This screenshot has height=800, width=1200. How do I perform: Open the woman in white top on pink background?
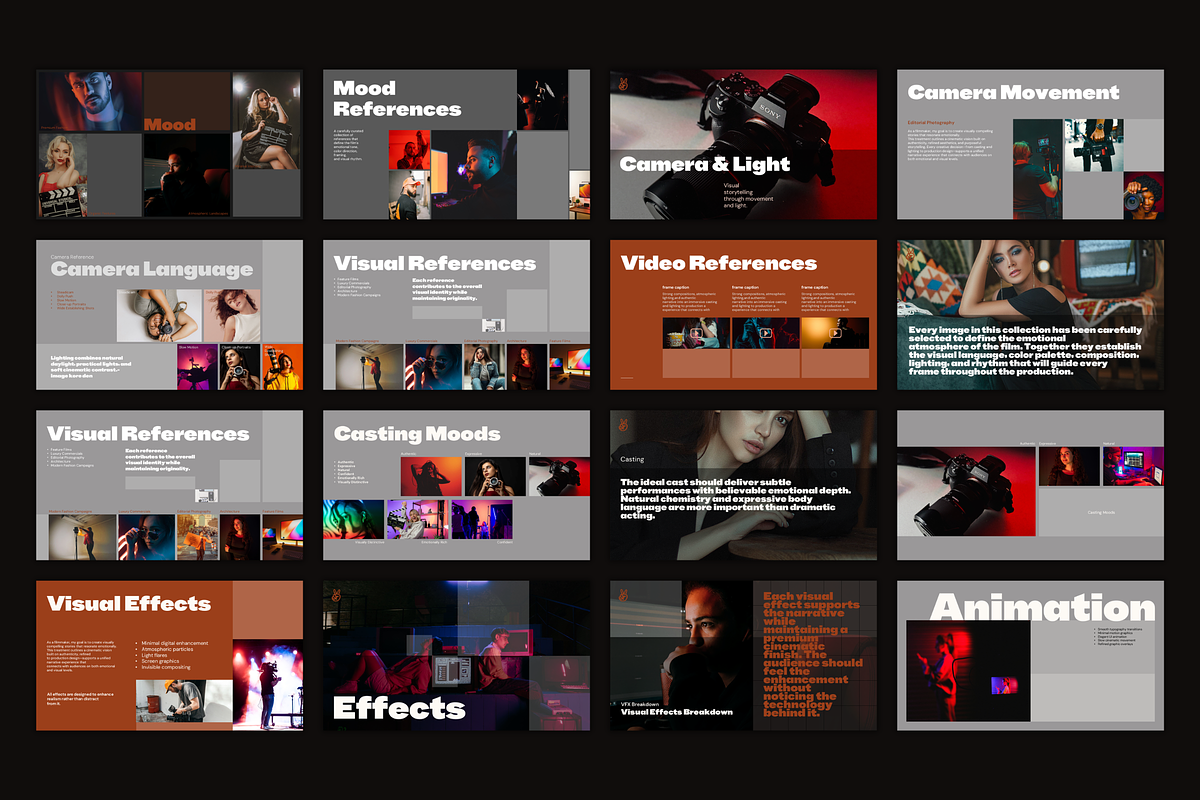click(232, 316)
